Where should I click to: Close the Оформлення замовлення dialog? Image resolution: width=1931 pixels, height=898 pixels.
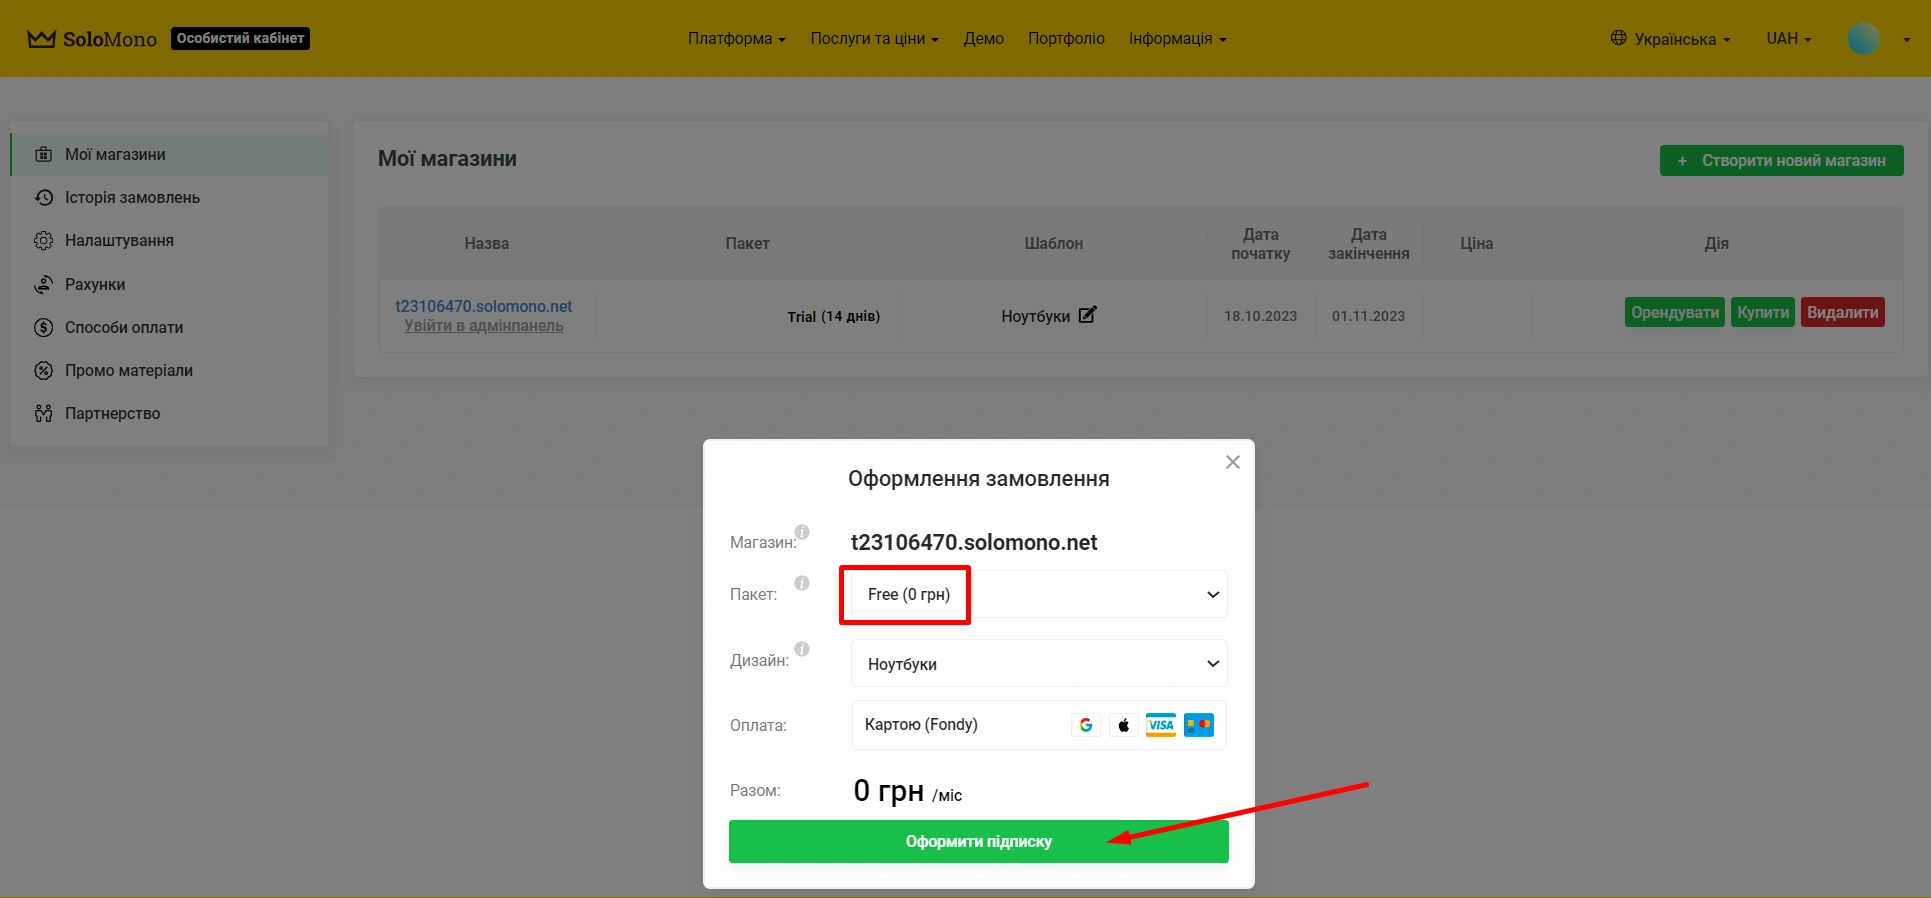[1232, 462]
